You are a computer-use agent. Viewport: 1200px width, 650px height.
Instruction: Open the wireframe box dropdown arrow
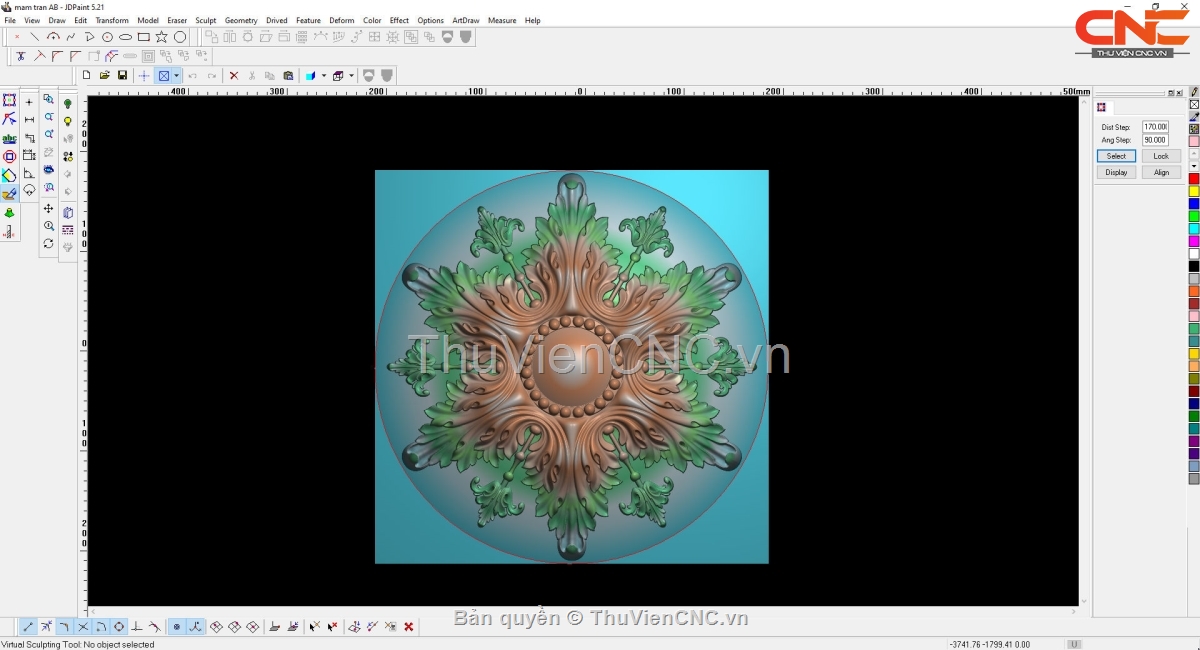351,75
